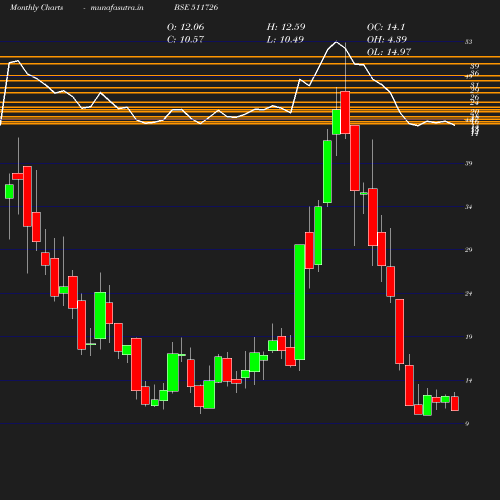Click the 'Monthly Charts' title text

[37, 7]
